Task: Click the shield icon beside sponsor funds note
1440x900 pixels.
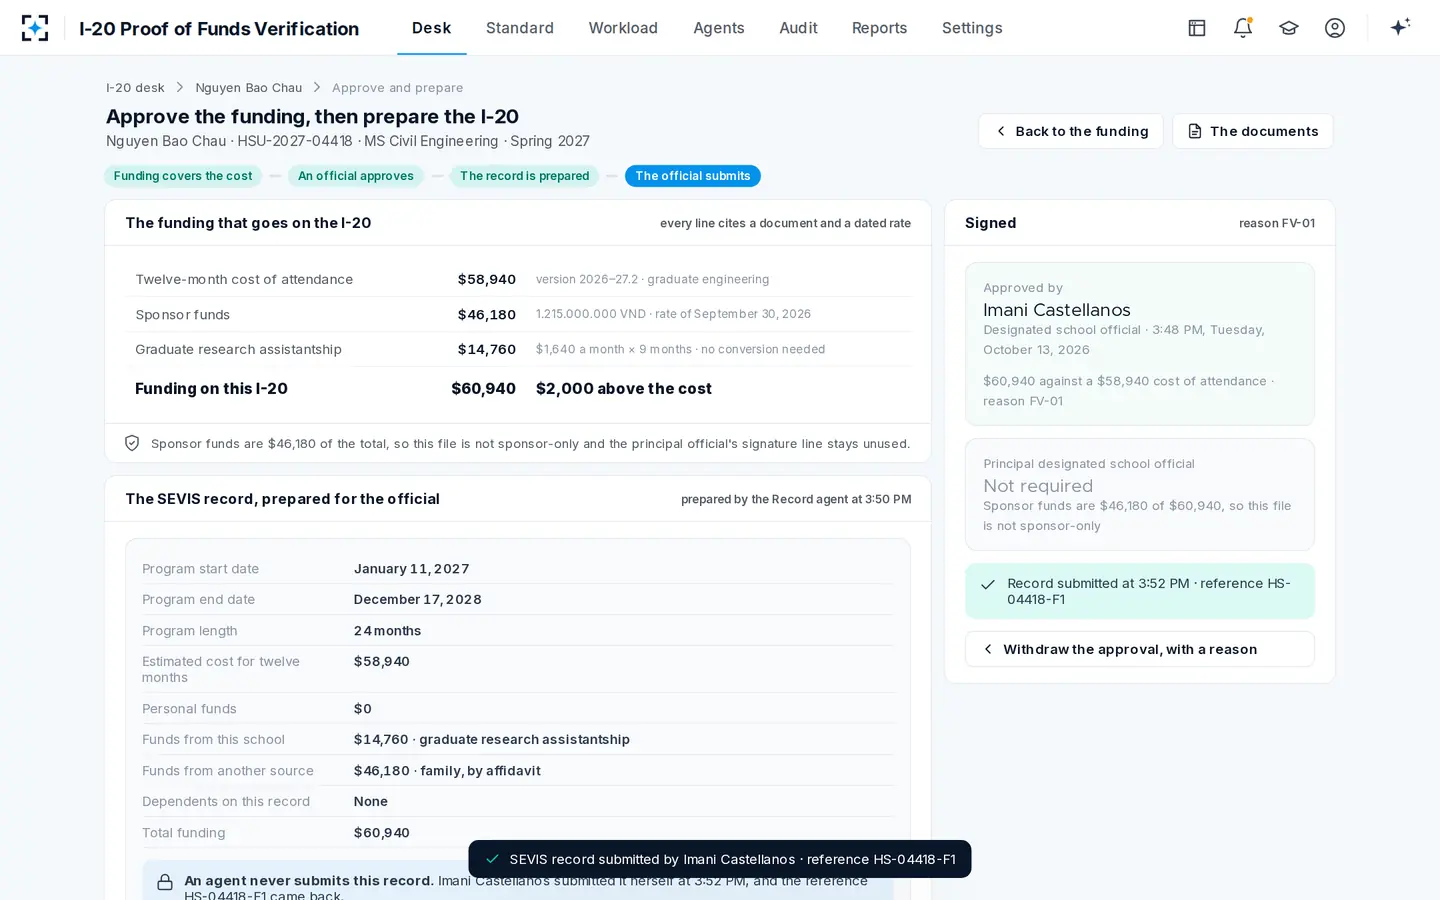Action: [132, 443]
